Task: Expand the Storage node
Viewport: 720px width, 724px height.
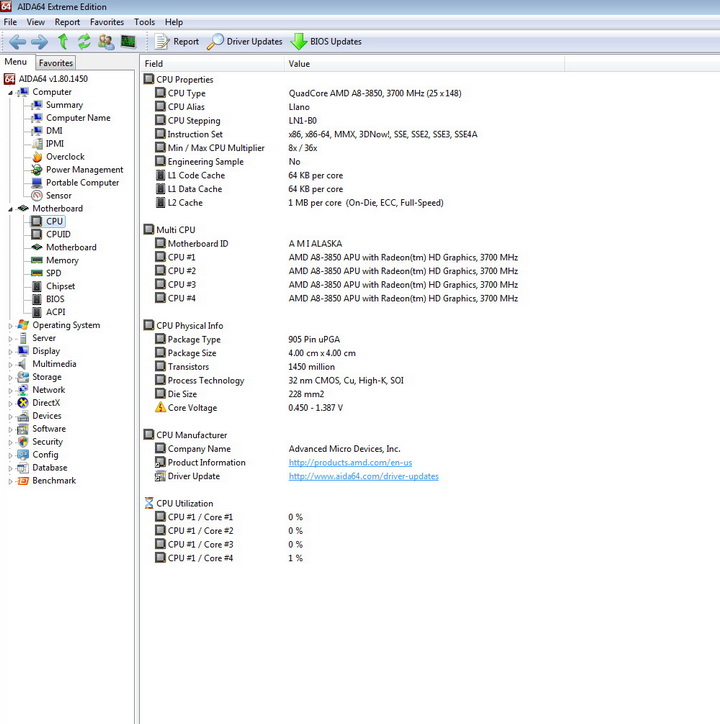Action: point(10,377)
